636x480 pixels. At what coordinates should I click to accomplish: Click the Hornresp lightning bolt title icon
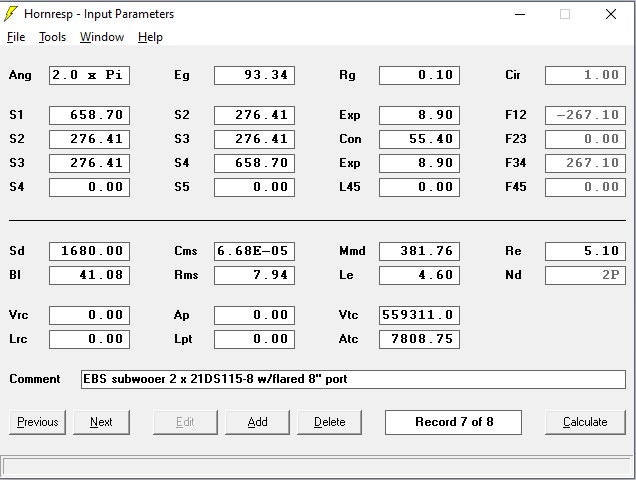[11, 14]
